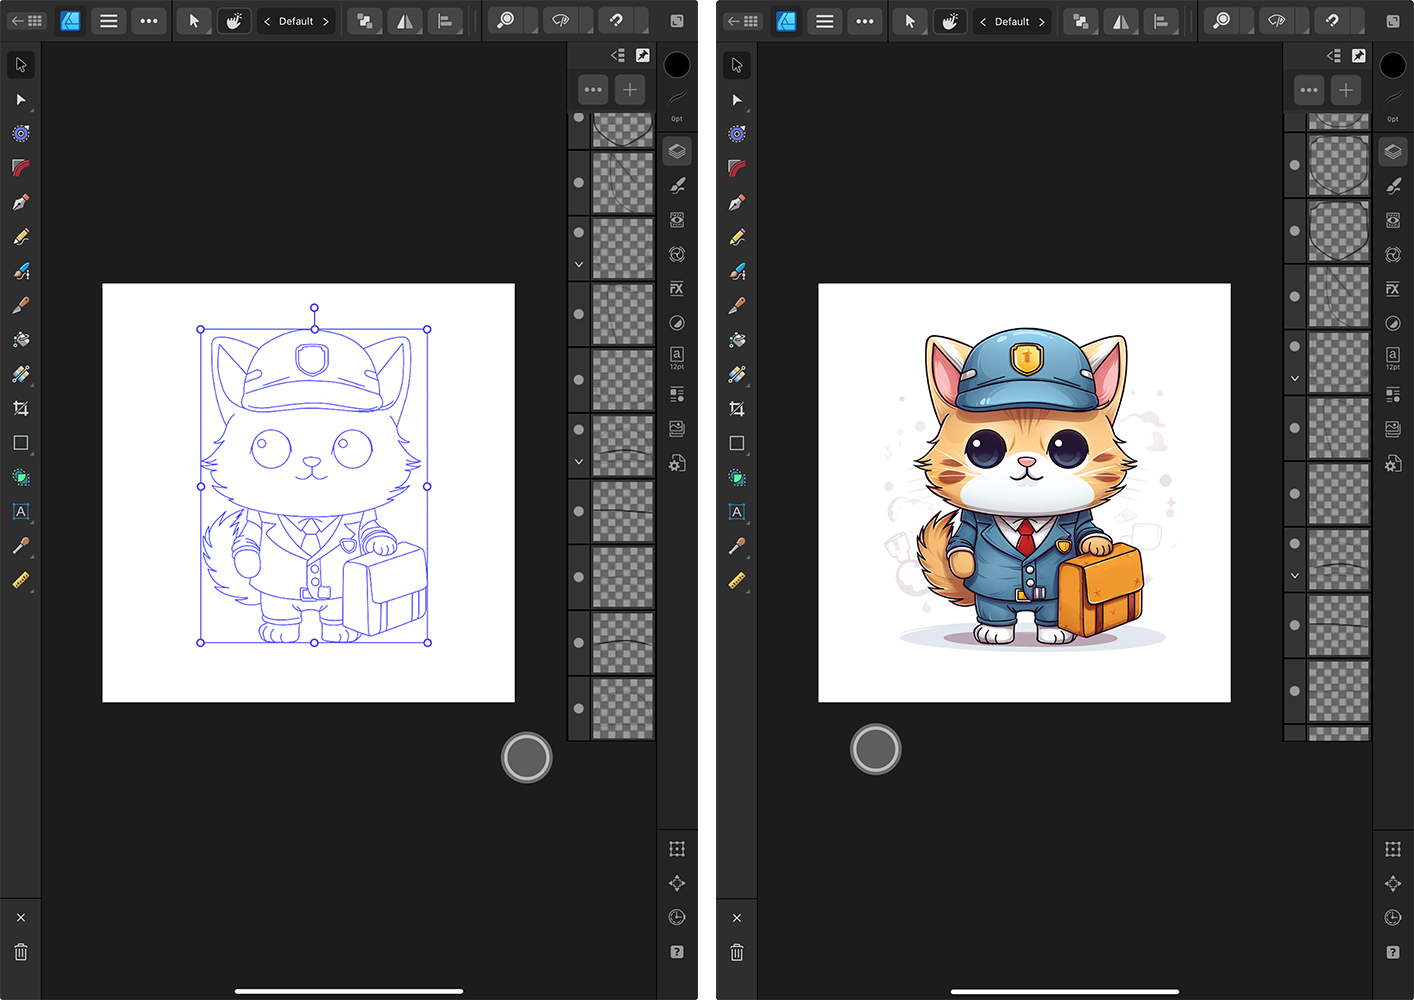Click the trash delete icon in left window
The image size is (1414, 1000).
[21, 952]
